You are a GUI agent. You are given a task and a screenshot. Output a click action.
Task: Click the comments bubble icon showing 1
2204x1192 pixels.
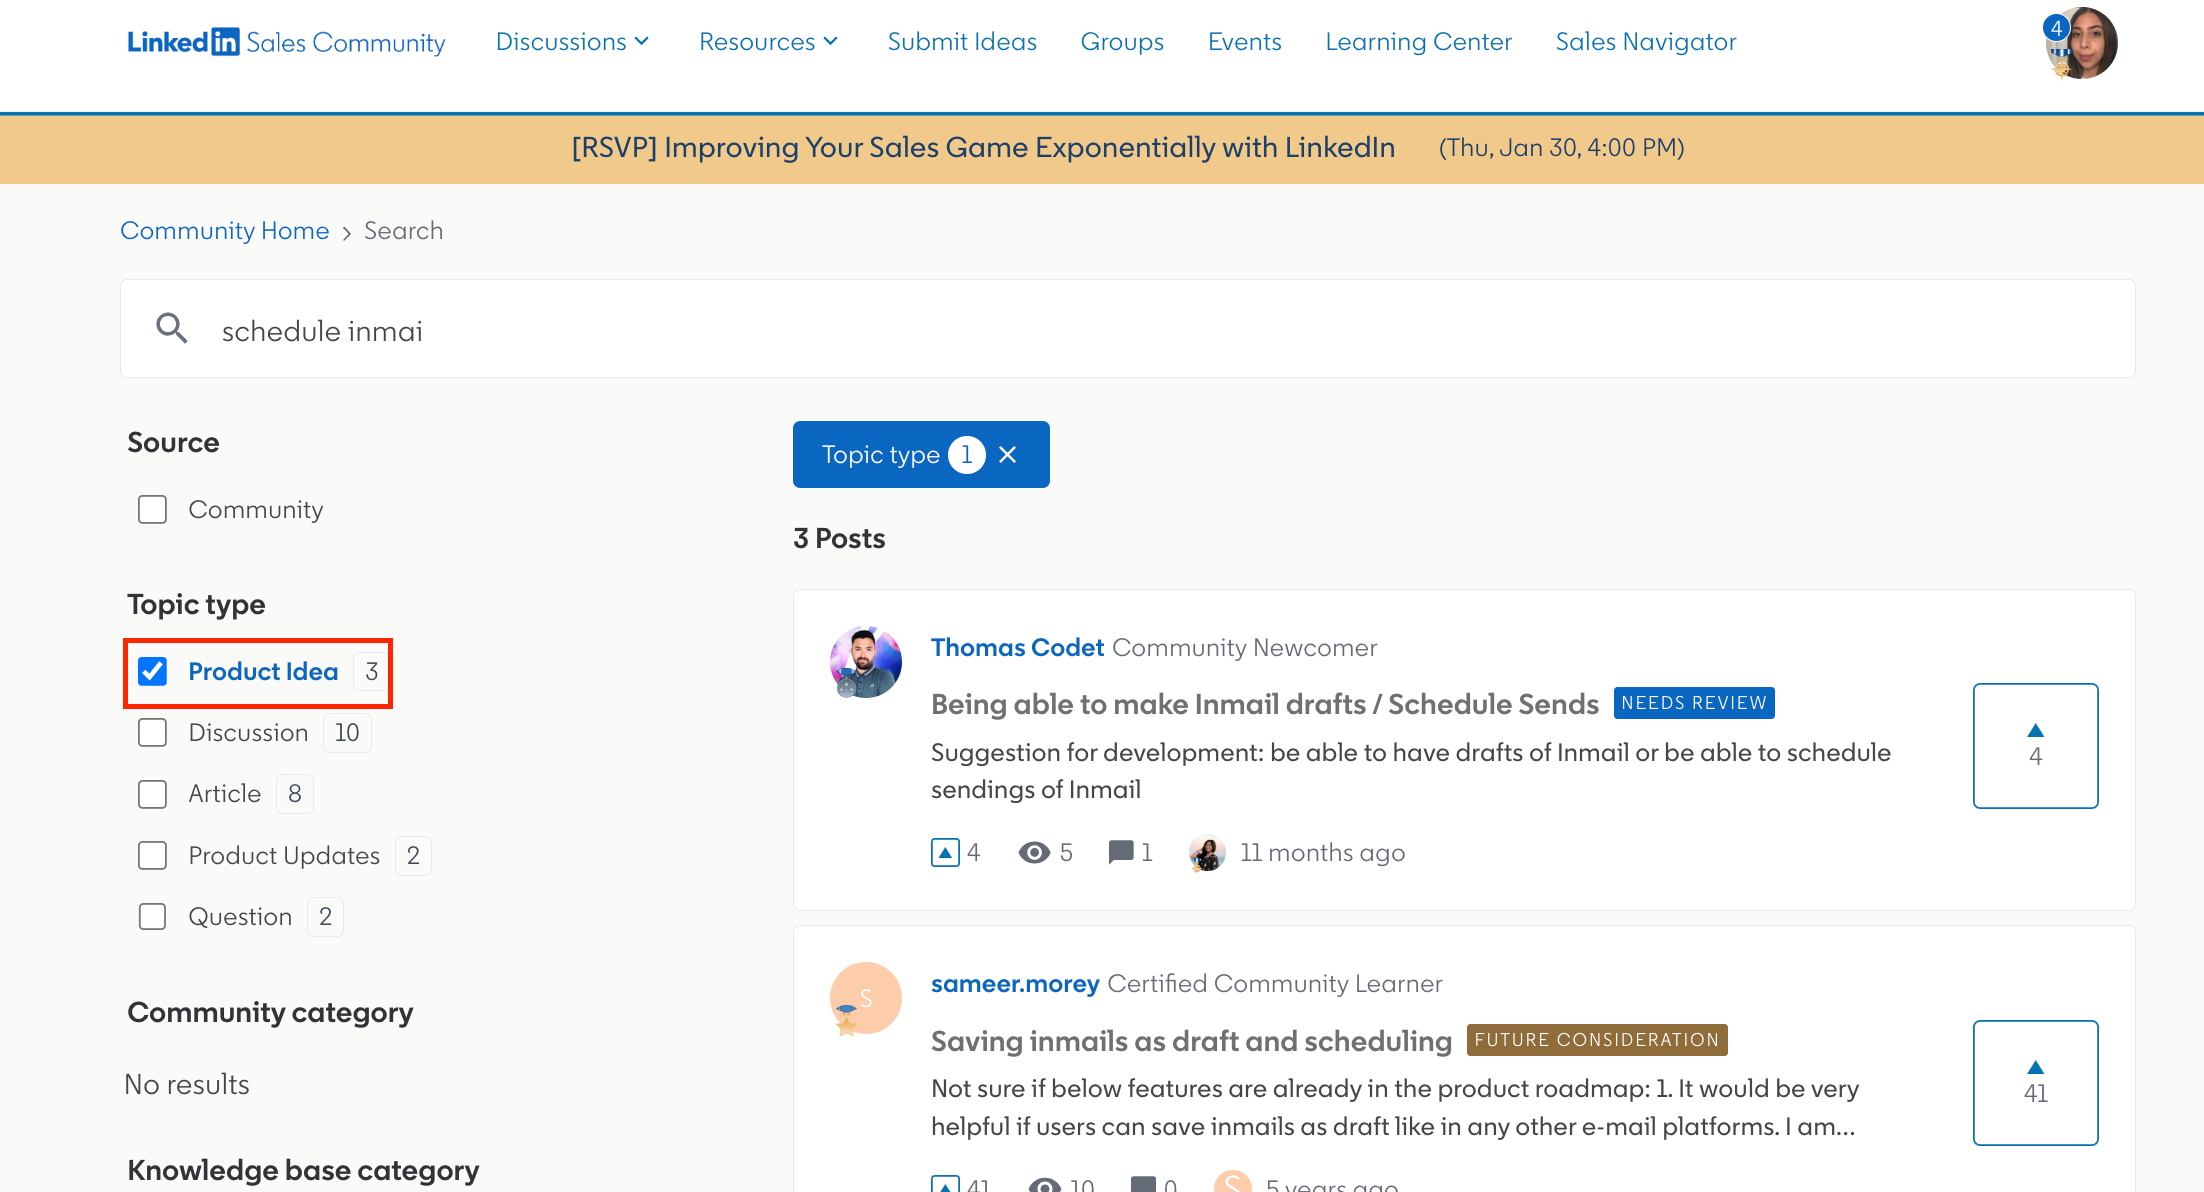[x=1121, y=853]
